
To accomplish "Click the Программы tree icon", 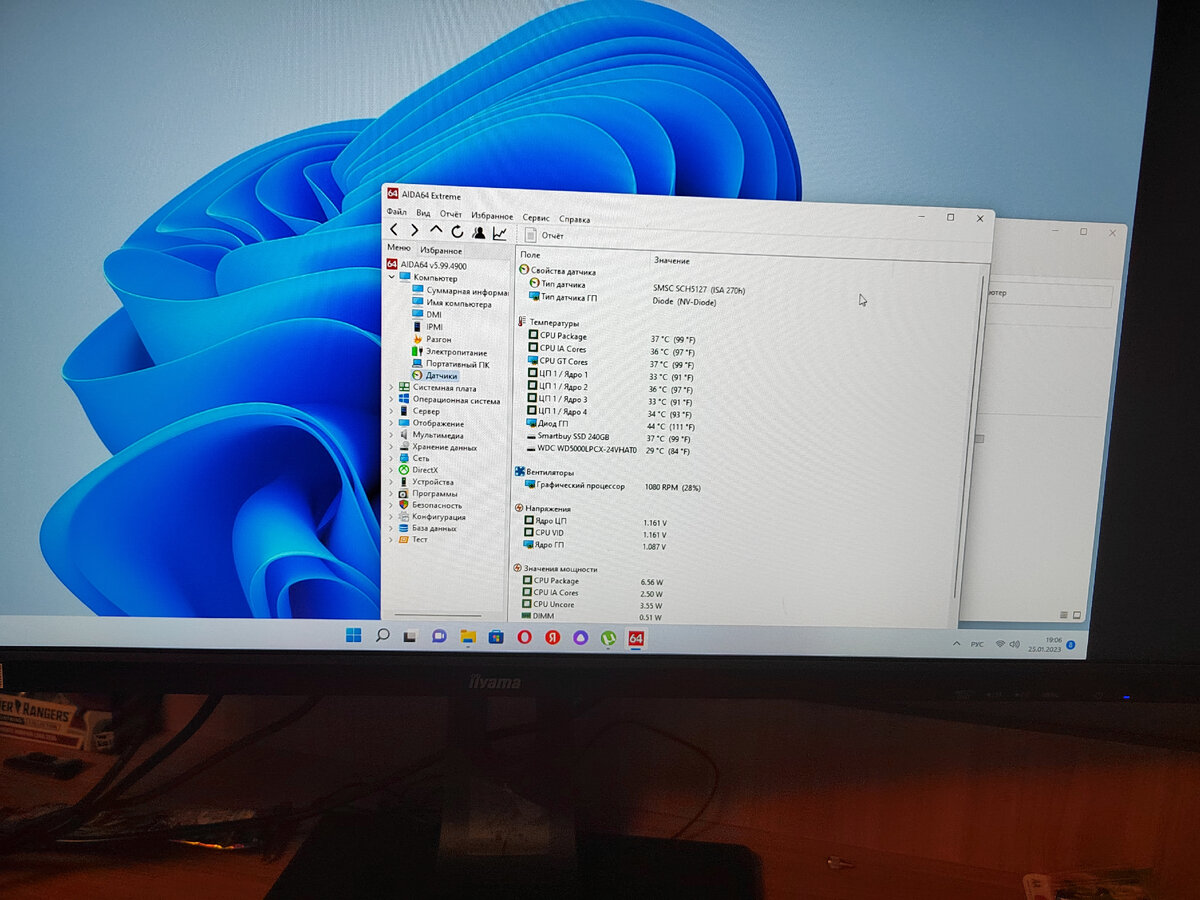I will pos(403,493).
